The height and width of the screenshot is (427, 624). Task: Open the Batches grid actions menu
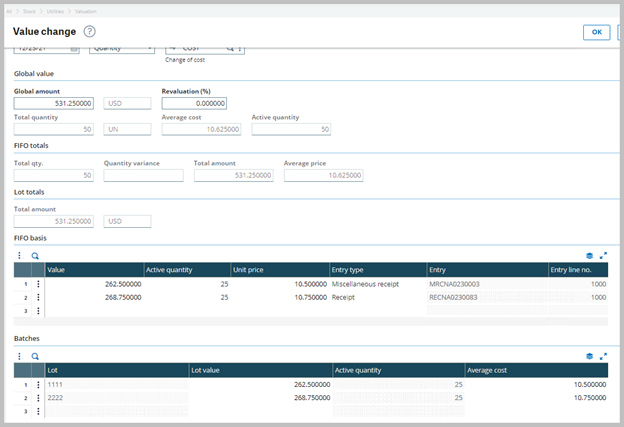(19, 355)
